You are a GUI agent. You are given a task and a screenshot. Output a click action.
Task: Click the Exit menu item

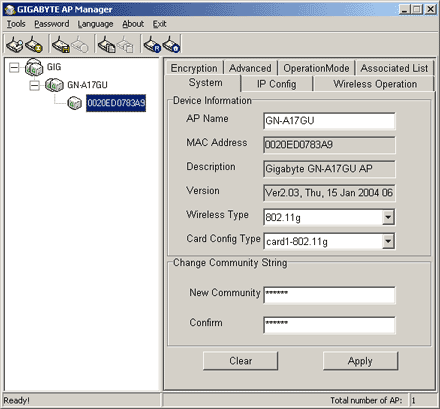[159, 24]
